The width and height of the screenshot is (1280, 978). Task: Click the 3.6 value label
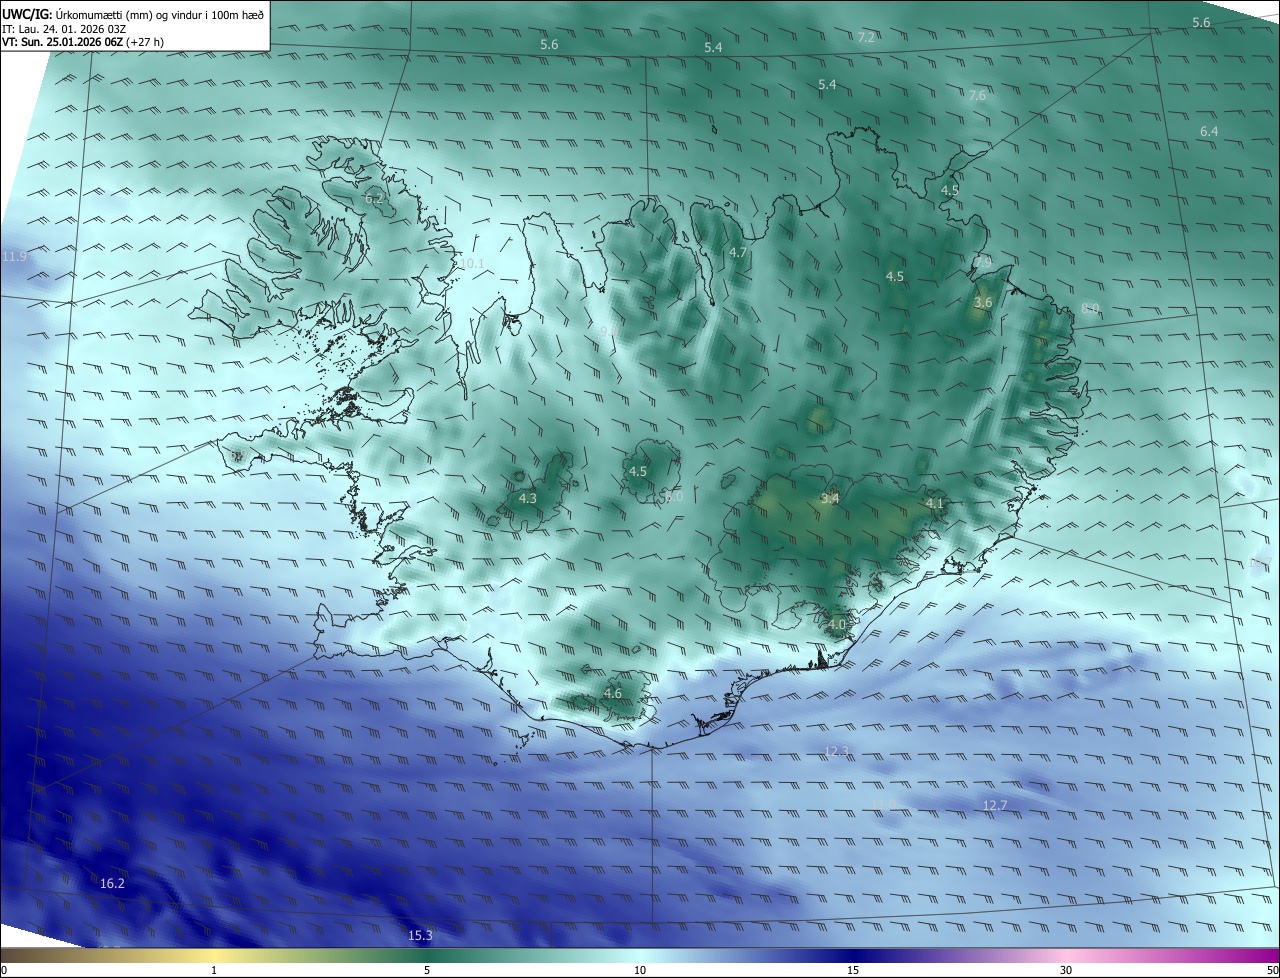pyautogui.click(x=983, y=302)
